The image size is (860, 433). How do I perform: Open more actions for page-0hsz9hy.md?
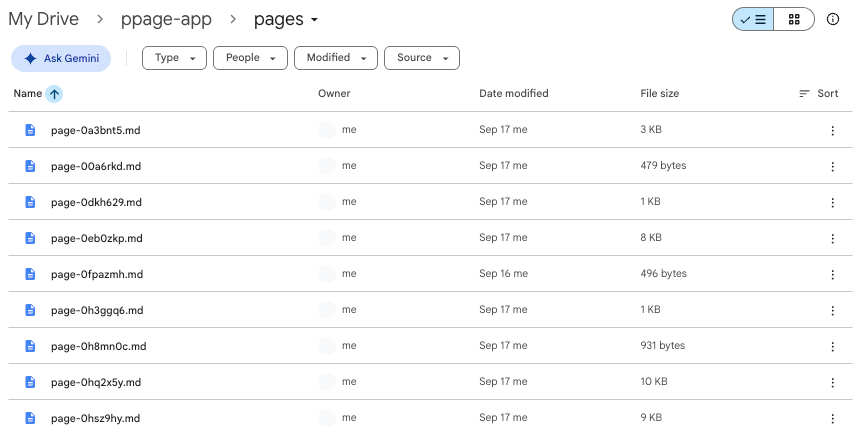coord(833,419)
